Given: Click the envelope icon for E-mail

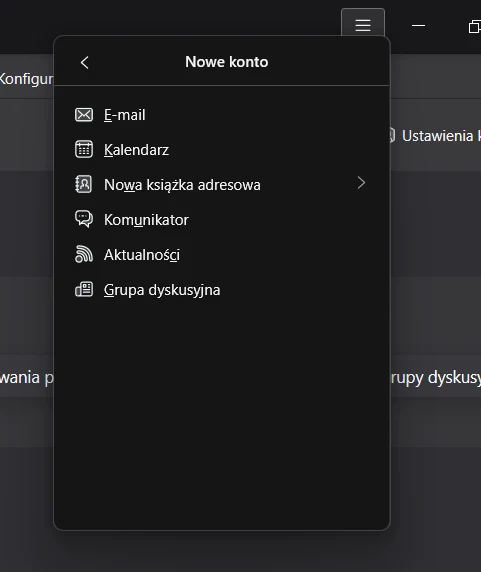Looking at the screenshot, I should (84, 115).
